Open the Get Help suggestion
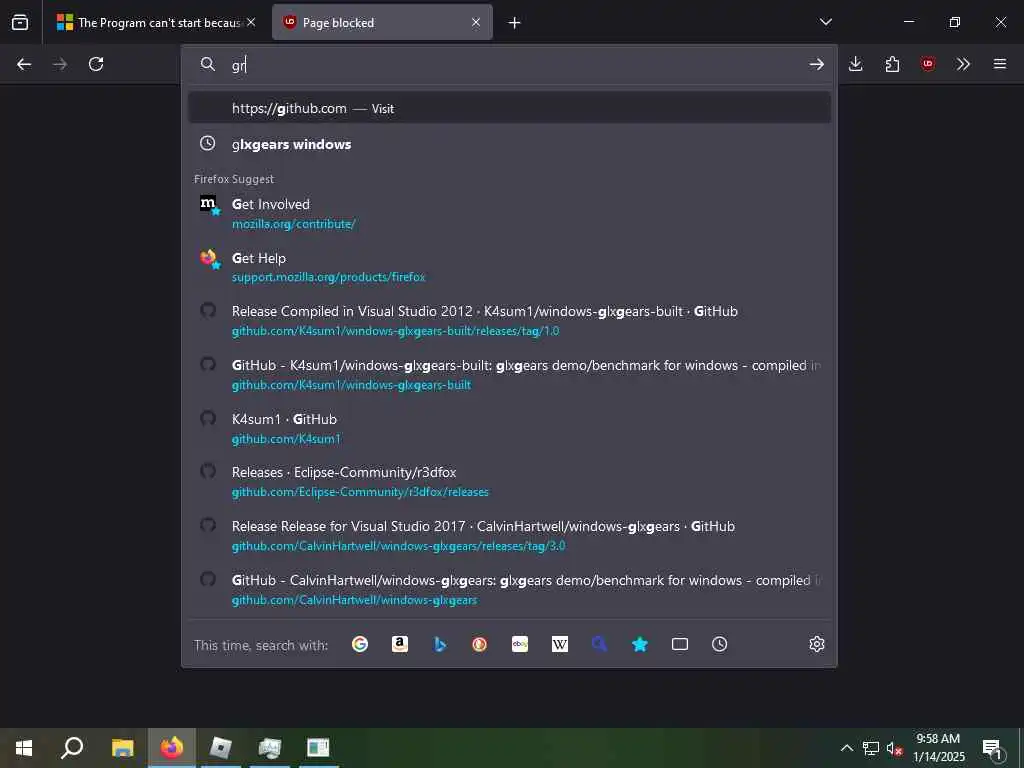 [x=509, y=267]
